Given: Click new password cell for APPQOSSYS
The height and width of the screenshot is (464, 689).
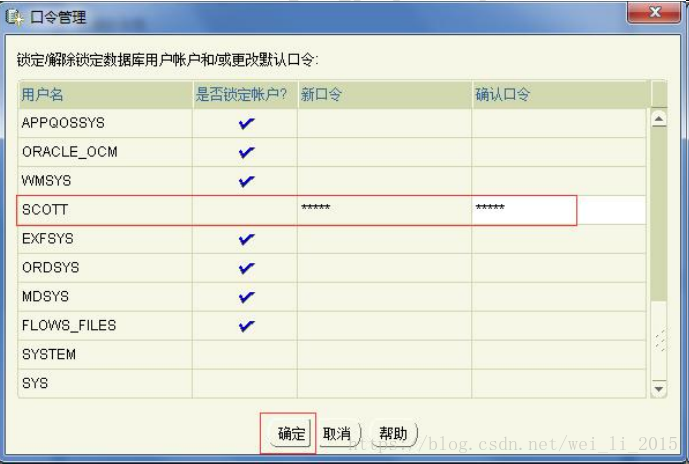Looking at the screenshot, I should coord(384,123).
